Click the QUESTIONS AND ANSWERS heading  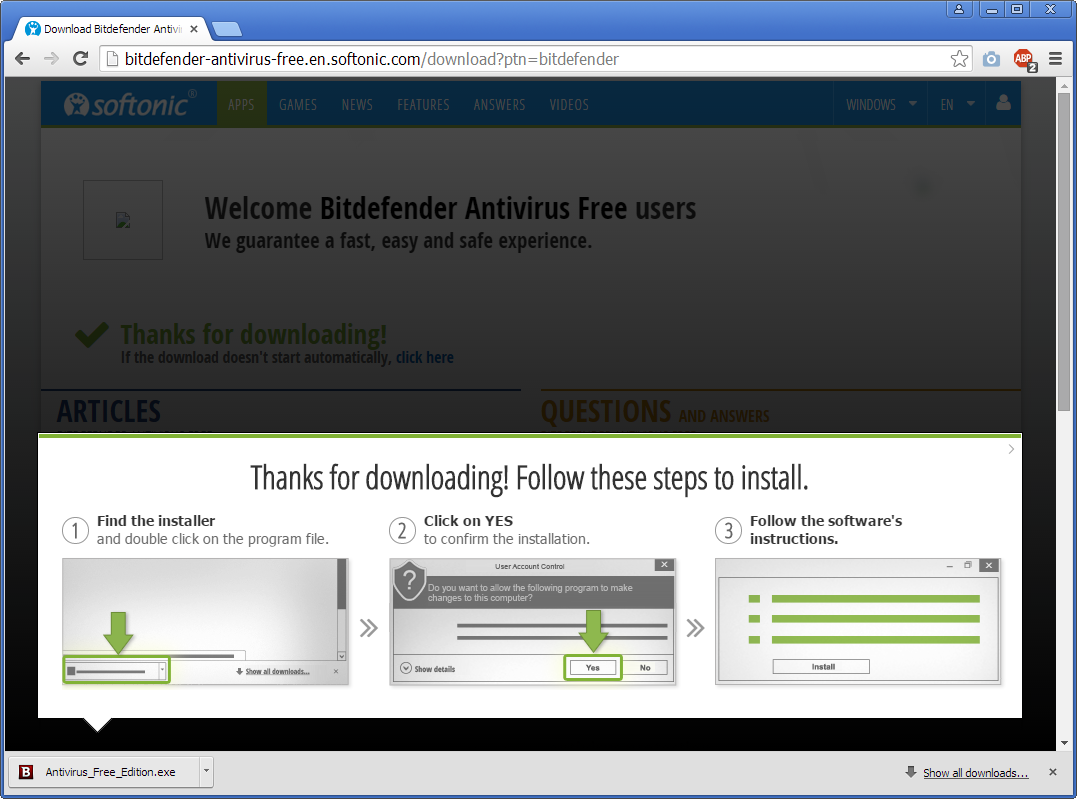tap(655, 412)
